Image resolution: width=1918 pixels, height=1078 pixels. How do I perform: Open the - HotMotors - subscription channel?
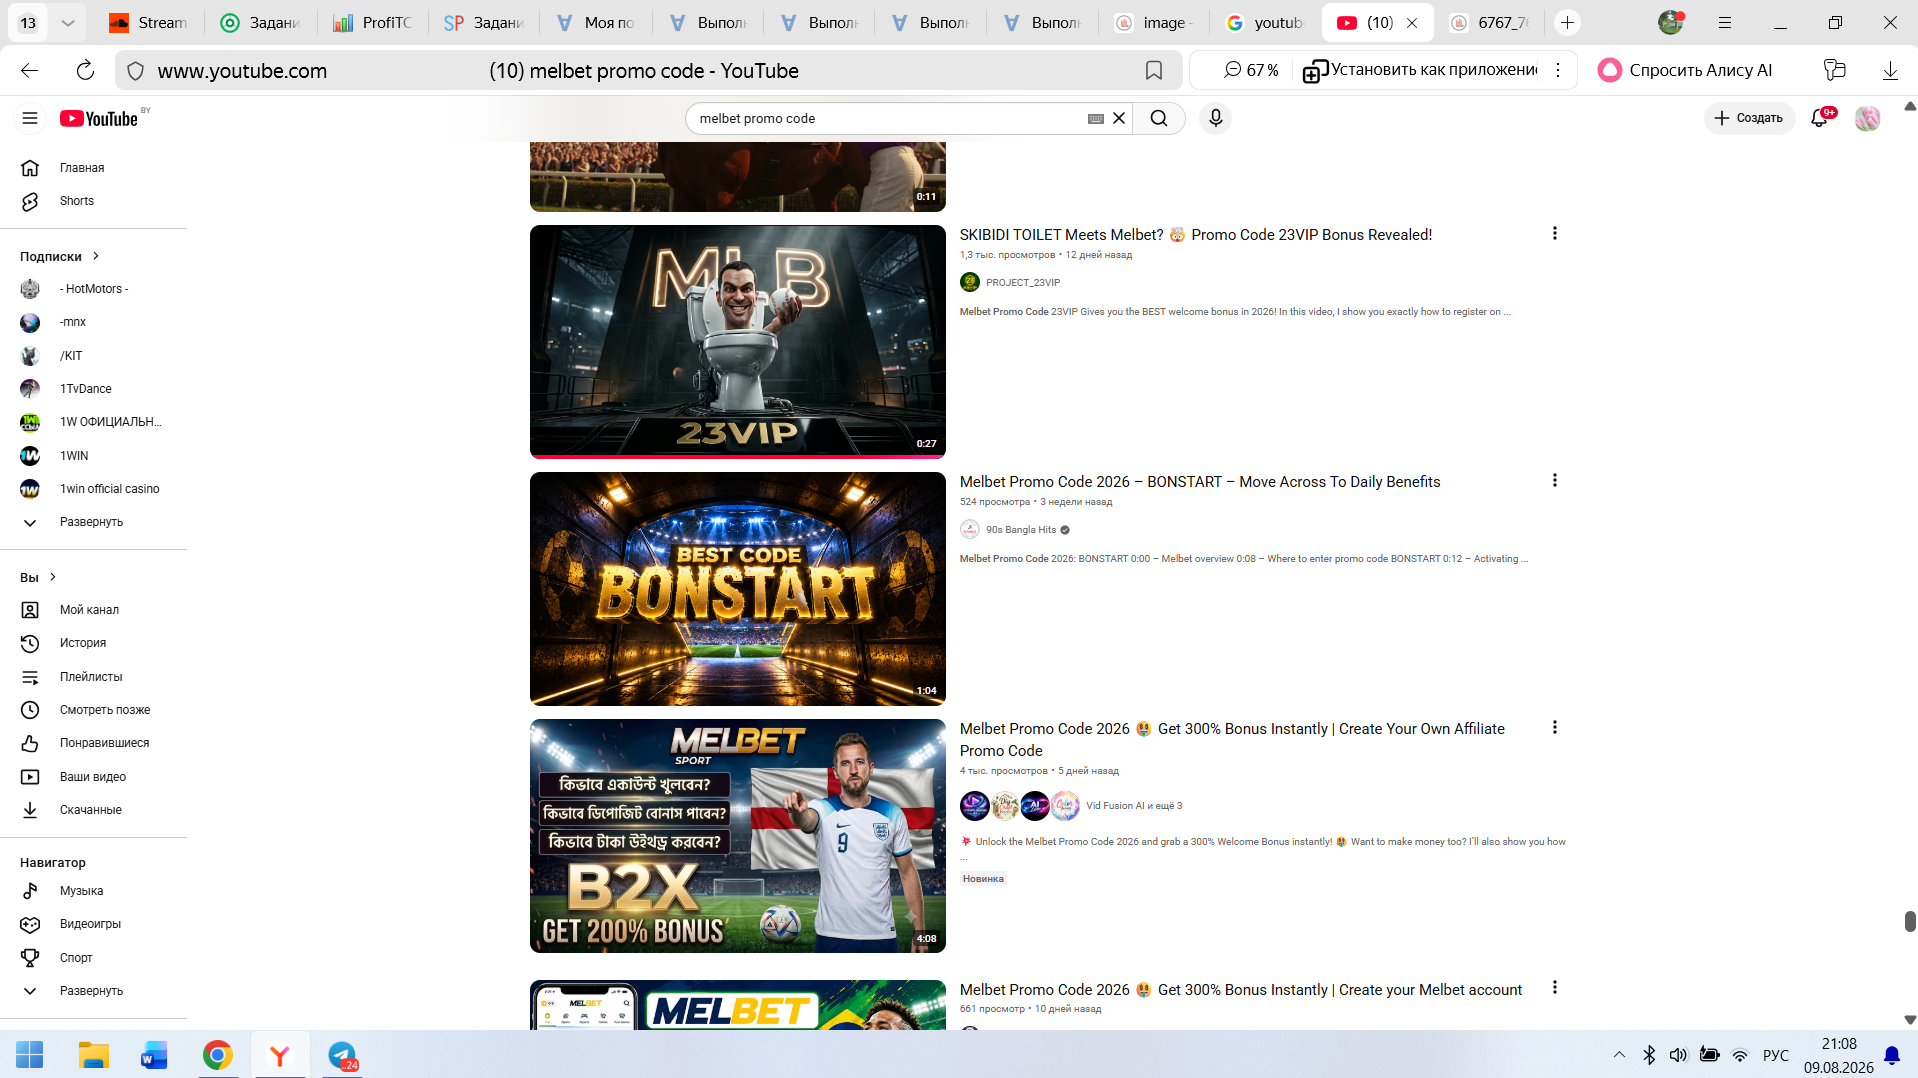[93, 289]
